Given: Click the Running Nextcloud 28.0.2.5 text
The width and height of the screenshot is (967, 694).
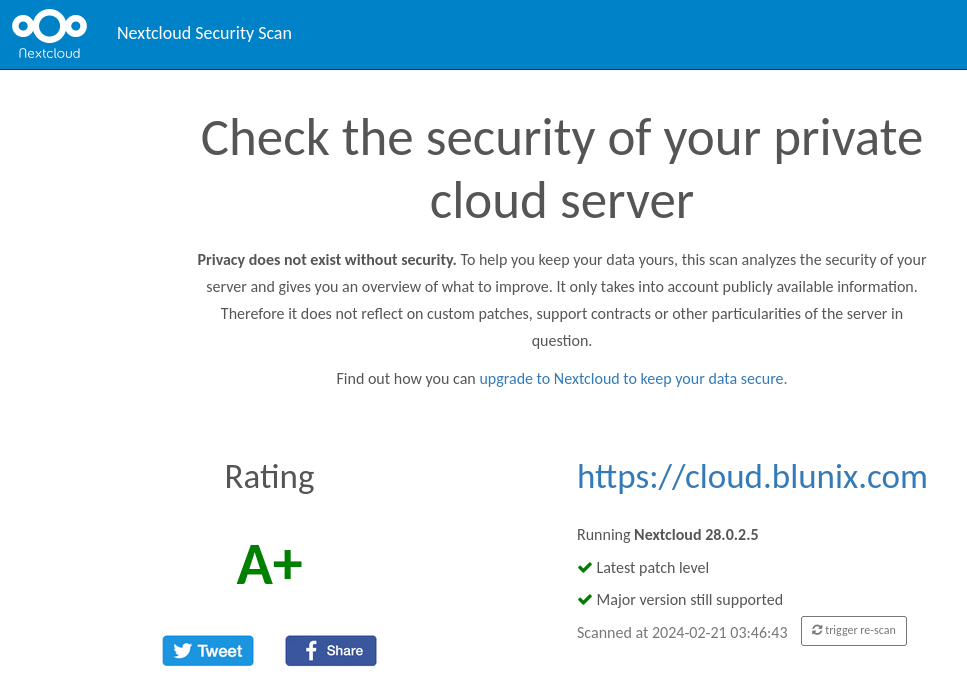Looking at the screenshot, I should pos(667,534).
